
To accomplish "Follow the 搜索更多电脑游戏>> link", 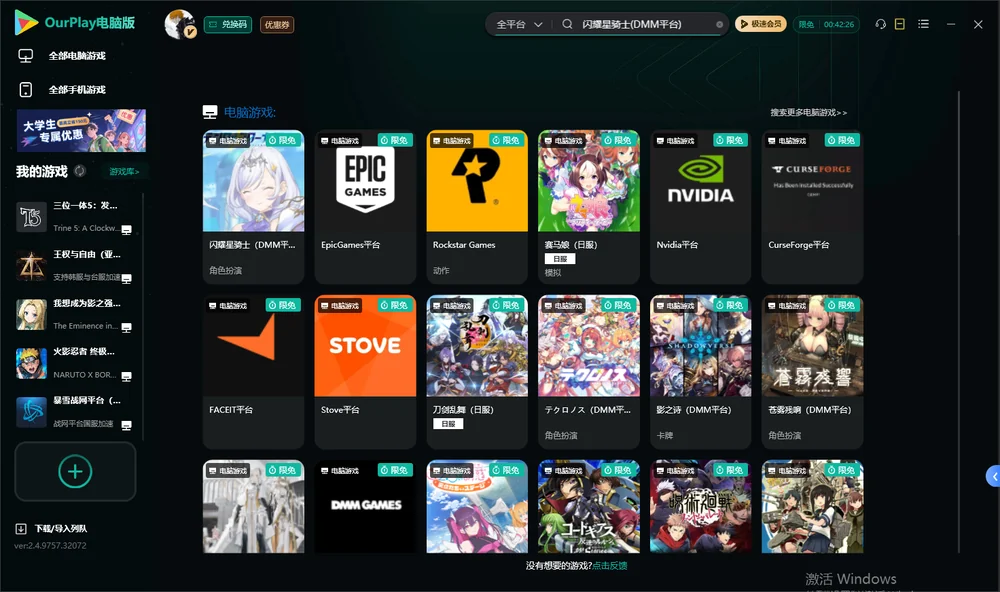I will pyautogui.click(x=808, y=113).
